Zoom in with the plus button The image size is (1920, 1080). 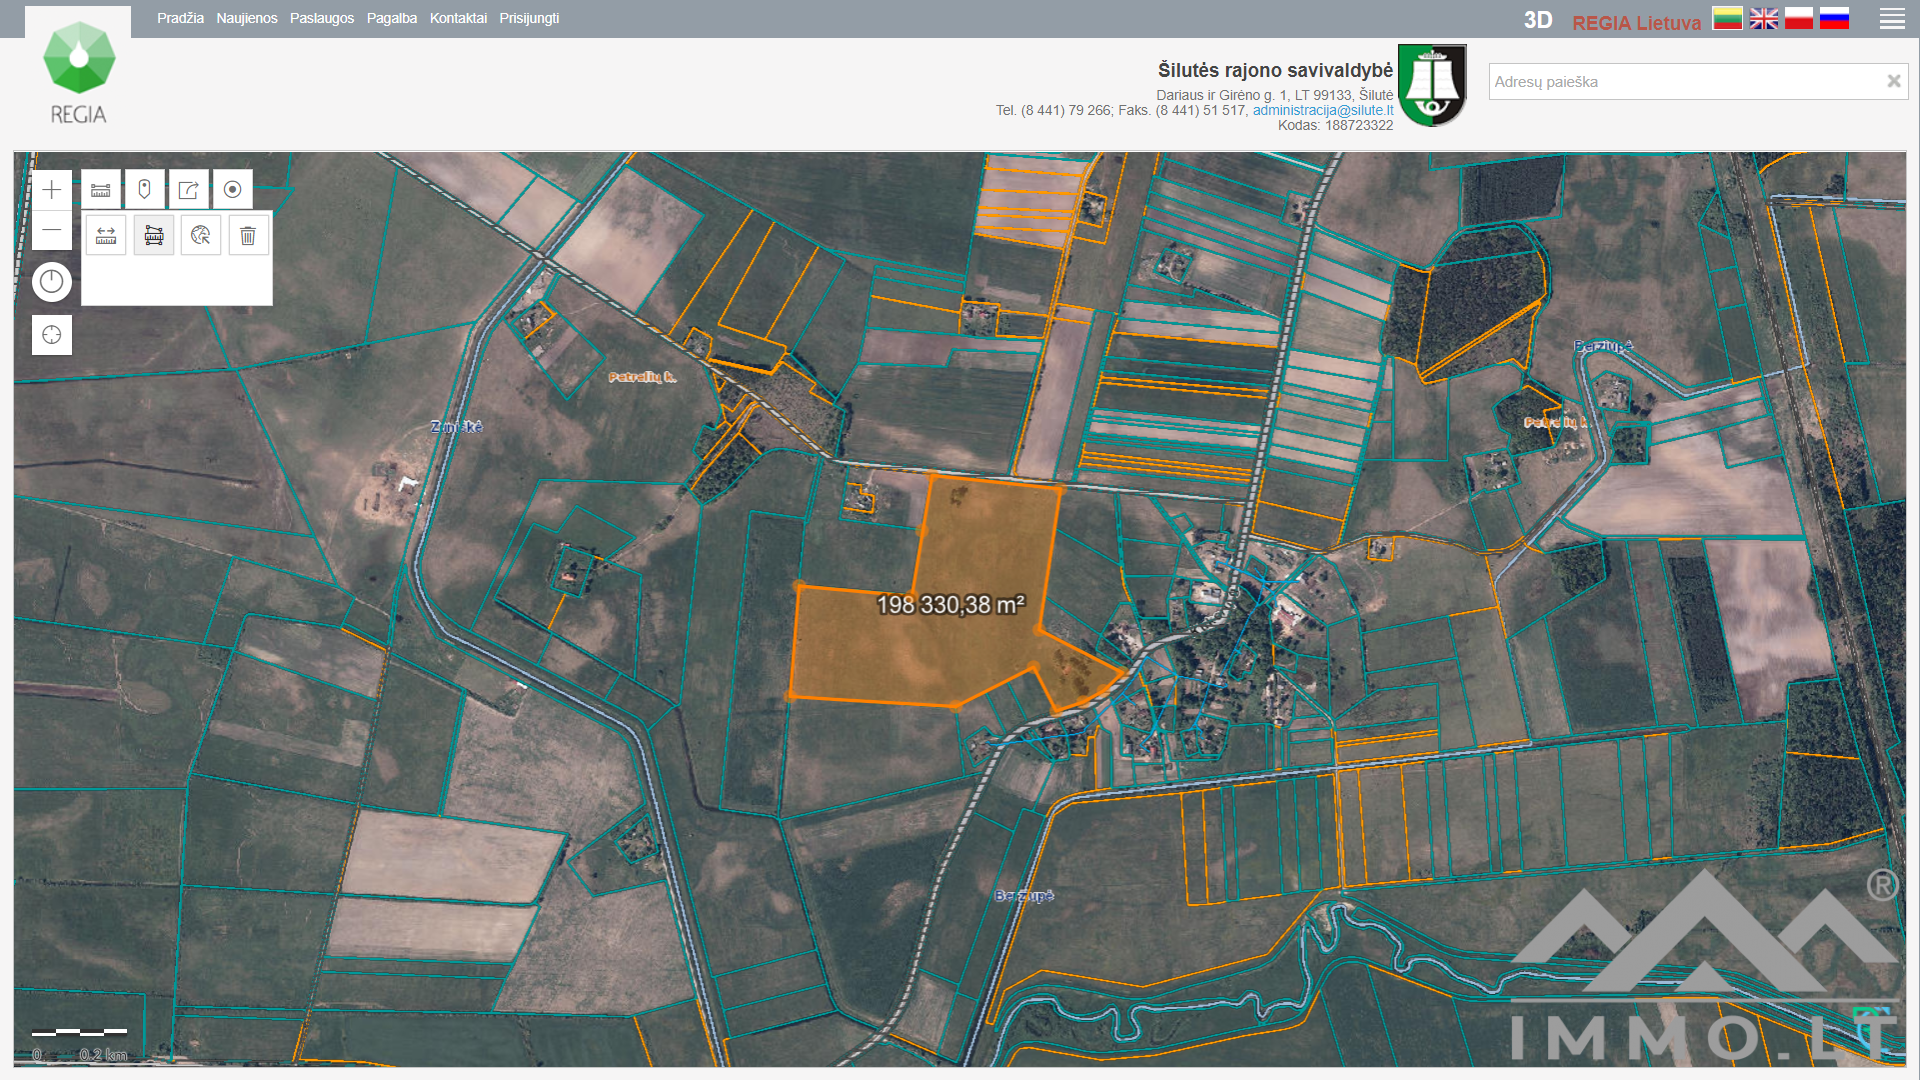52,190
